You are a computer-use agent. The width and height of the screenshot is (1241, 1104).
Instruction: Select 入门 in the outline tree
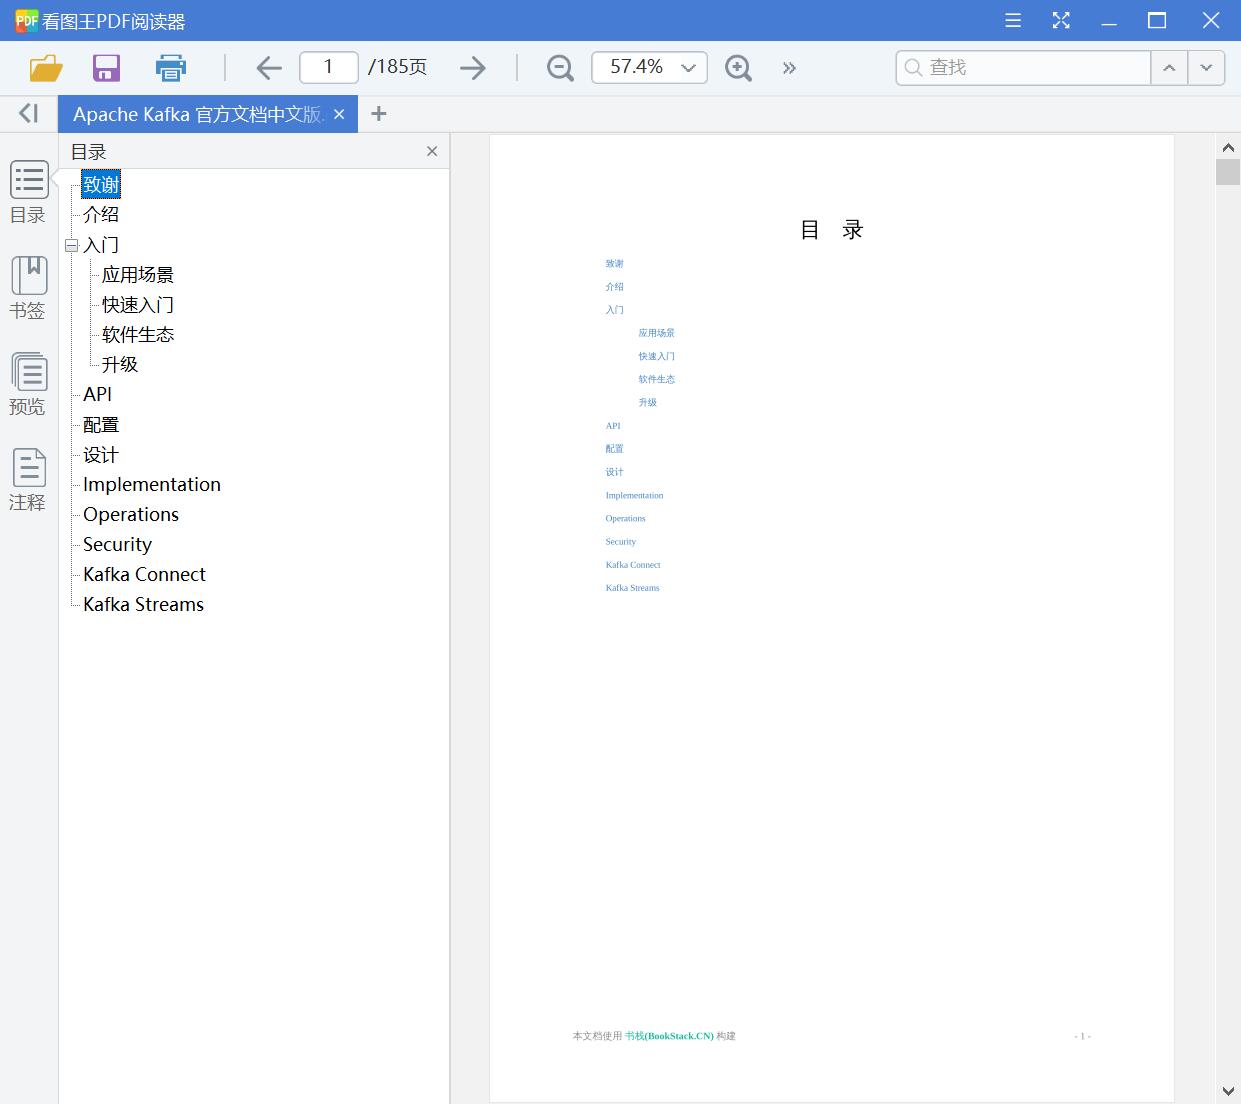click(101, 244)
